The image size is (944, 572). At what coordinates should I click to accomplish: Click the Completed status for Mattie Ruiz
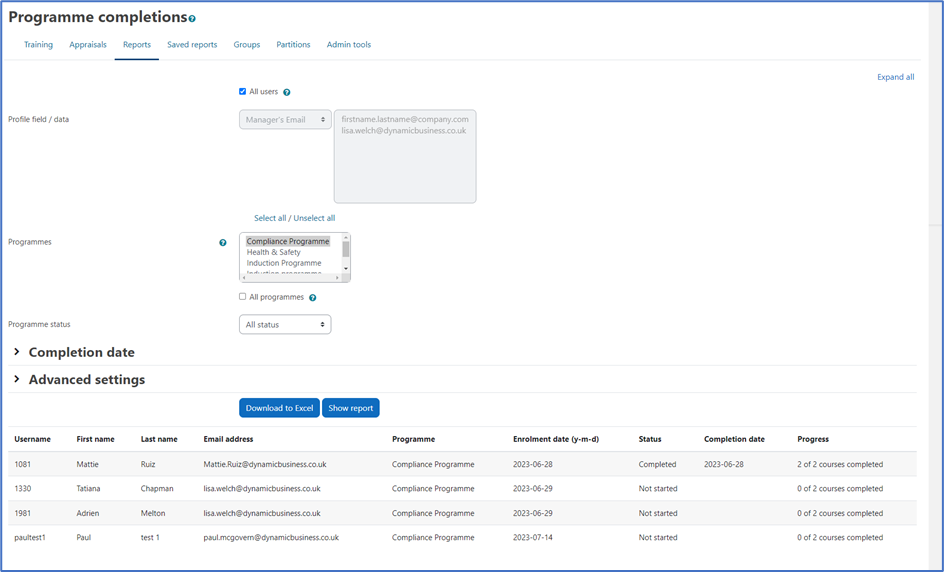[x=657, y=465]
